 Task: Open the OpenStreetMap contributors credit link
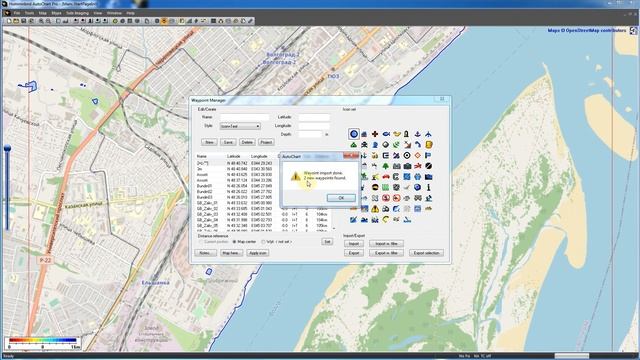pos(586,31)
